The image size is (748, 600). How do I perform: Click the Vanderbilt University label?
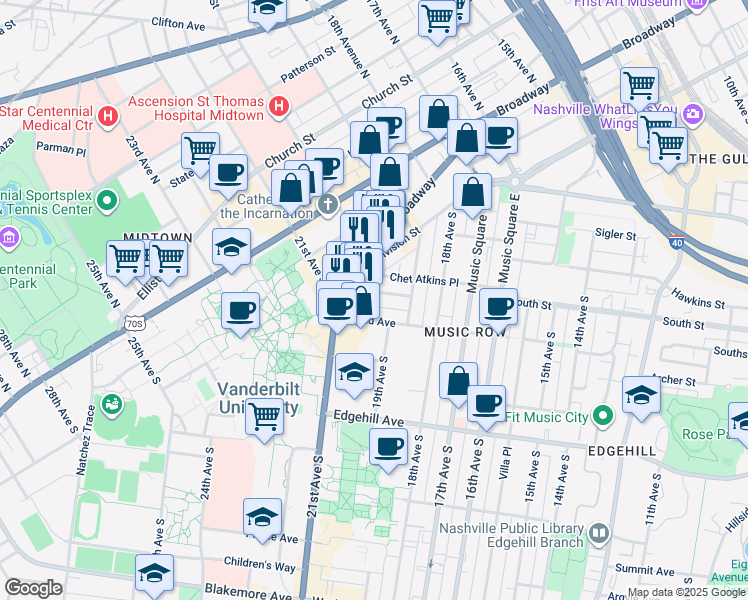tap(260, 398)
